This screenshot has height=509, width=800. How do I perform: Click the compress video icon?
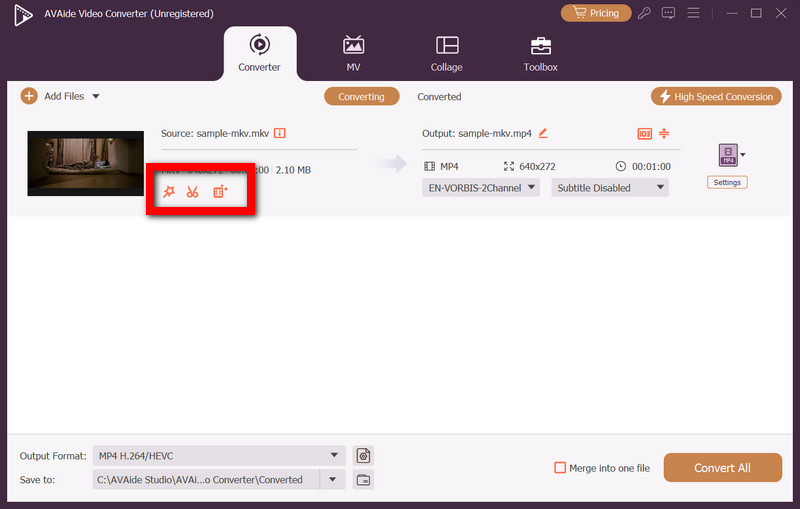pos(664,134)
